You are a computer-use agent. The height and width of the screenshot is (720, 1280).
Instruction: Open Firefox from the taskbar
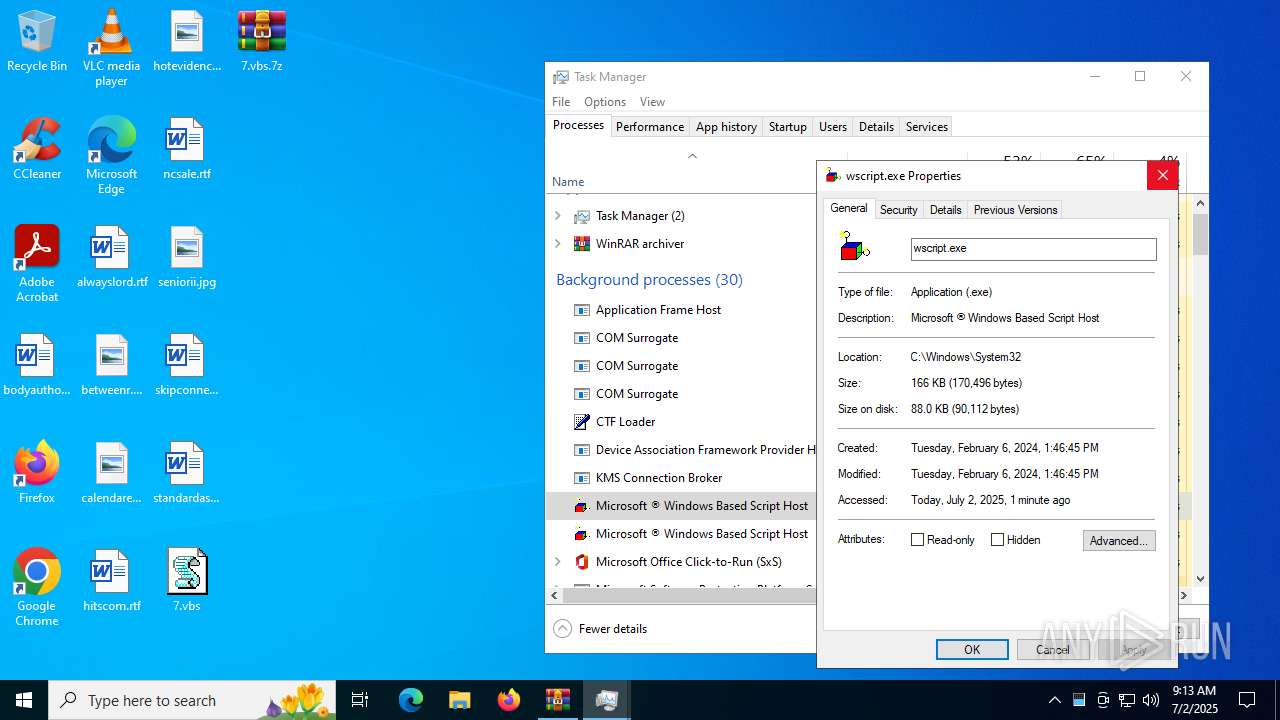tap(509, 700)
